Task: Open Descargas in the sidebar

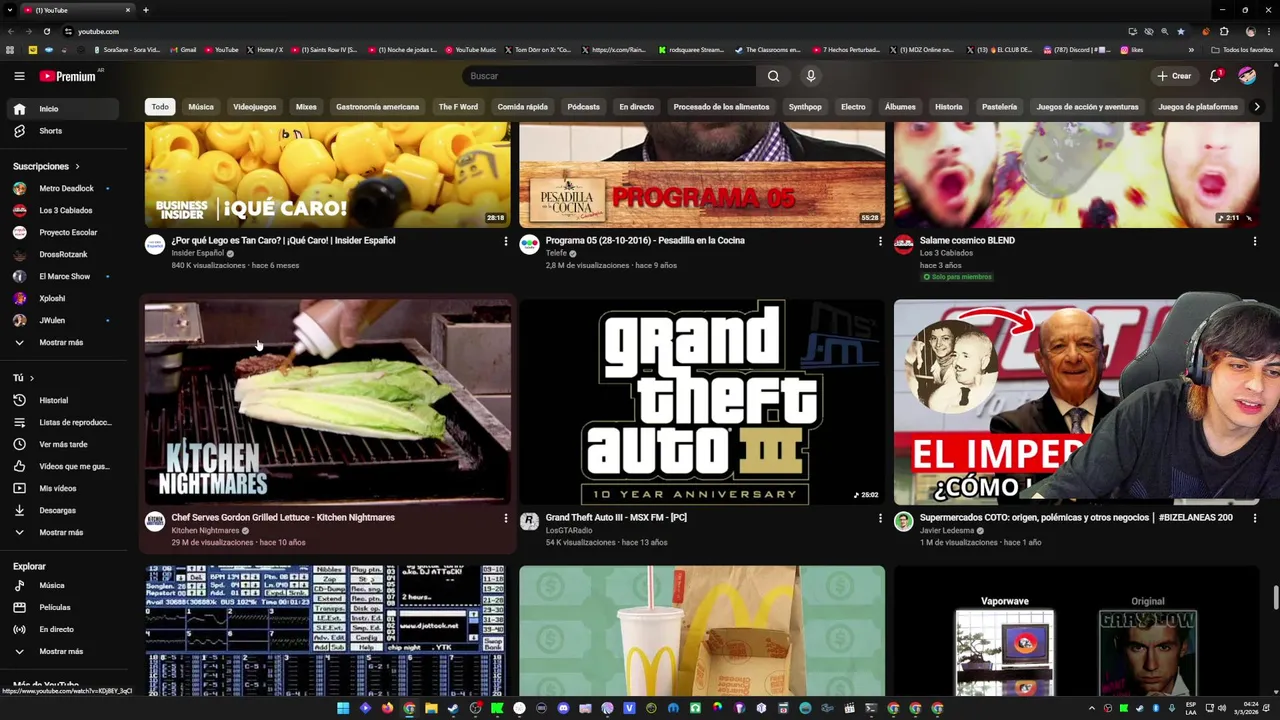Action: point(65,510)
